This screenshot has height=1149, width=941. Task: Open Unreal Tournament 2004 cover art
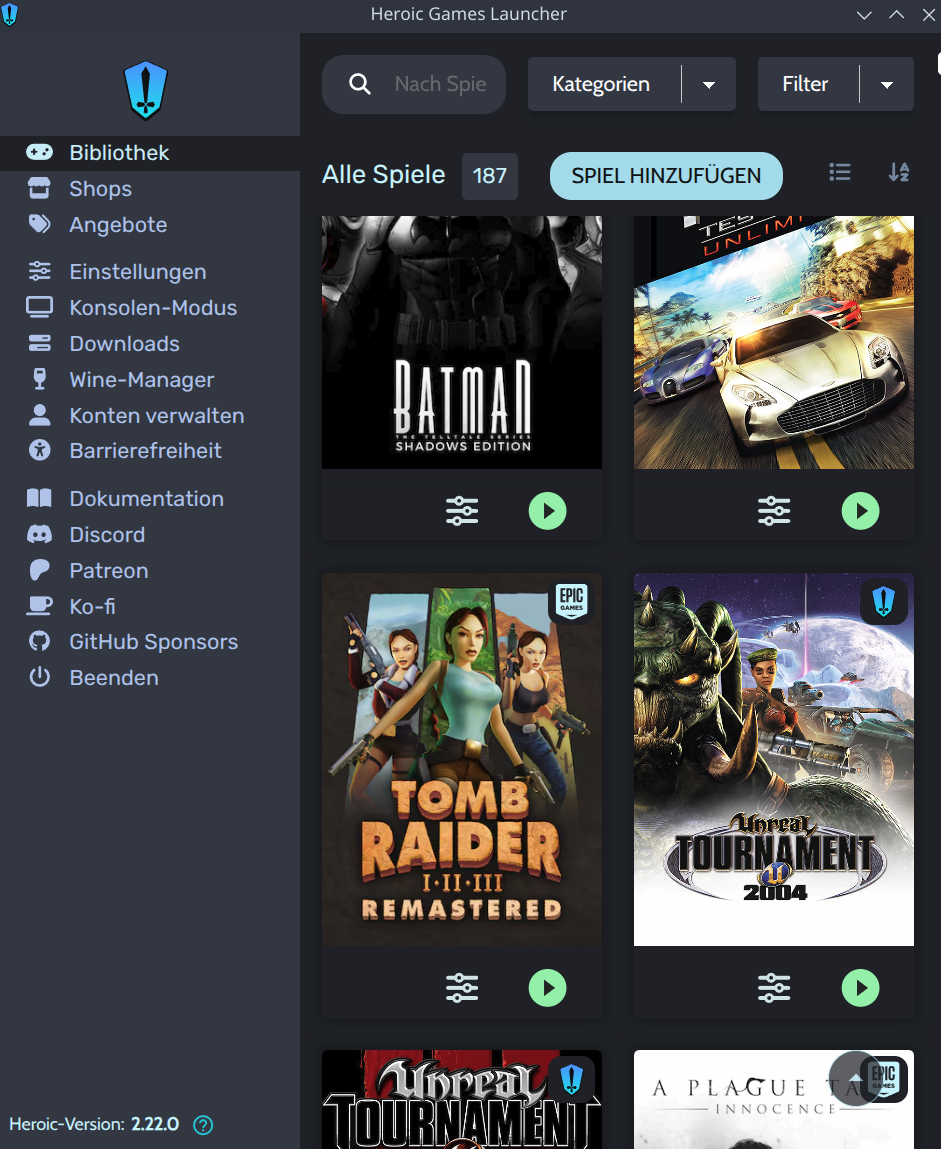[x=774, y=759]
